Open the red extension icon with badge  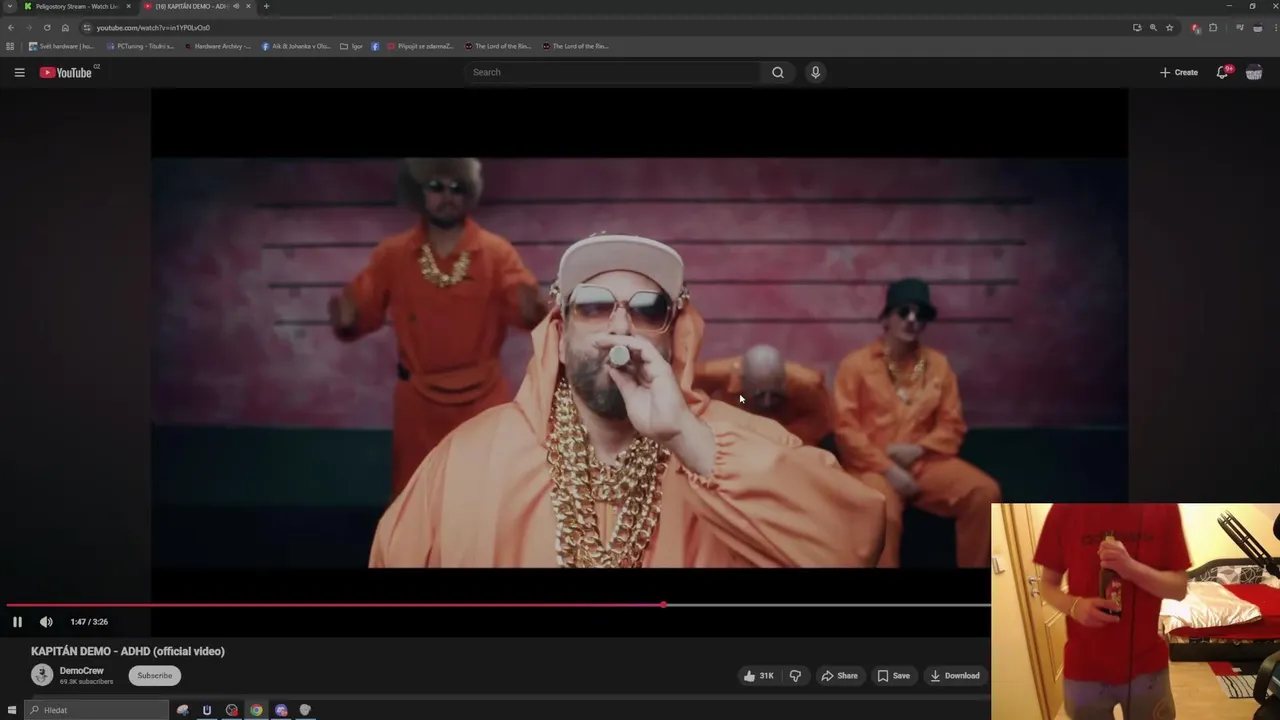coord(1196,28)
